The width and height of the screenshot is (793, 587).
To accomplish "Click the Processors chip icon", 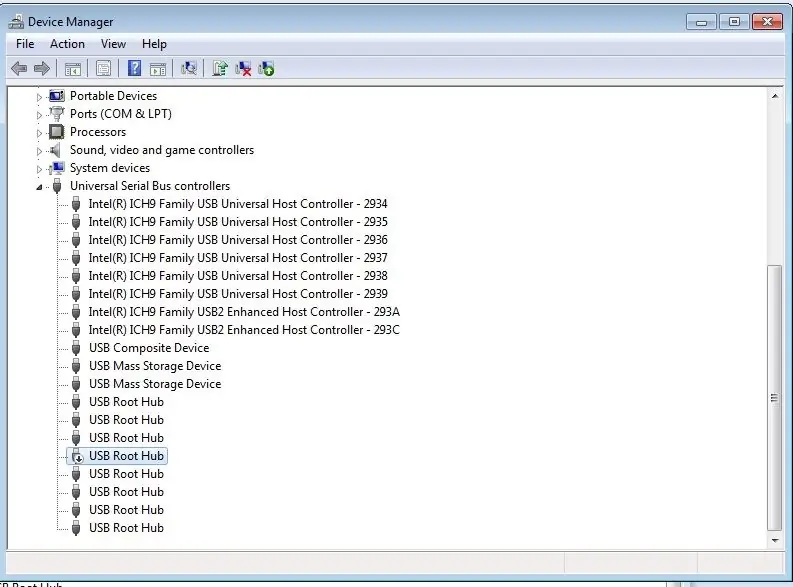I will click(x=57, y=132).
